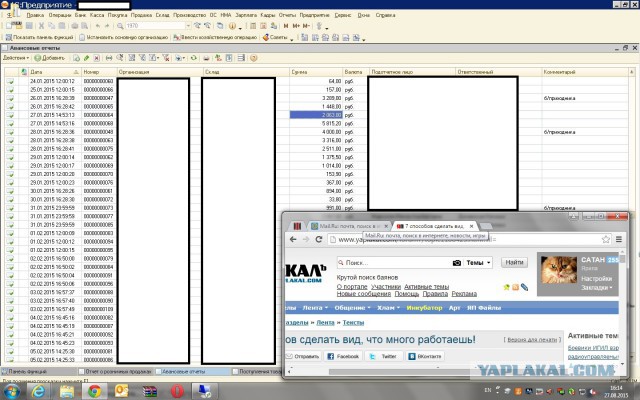Viewport: 640px width, 400px height.
Task: Click the green pencil Edit icon
Action: pyautogui.click(x=87, y=58)
